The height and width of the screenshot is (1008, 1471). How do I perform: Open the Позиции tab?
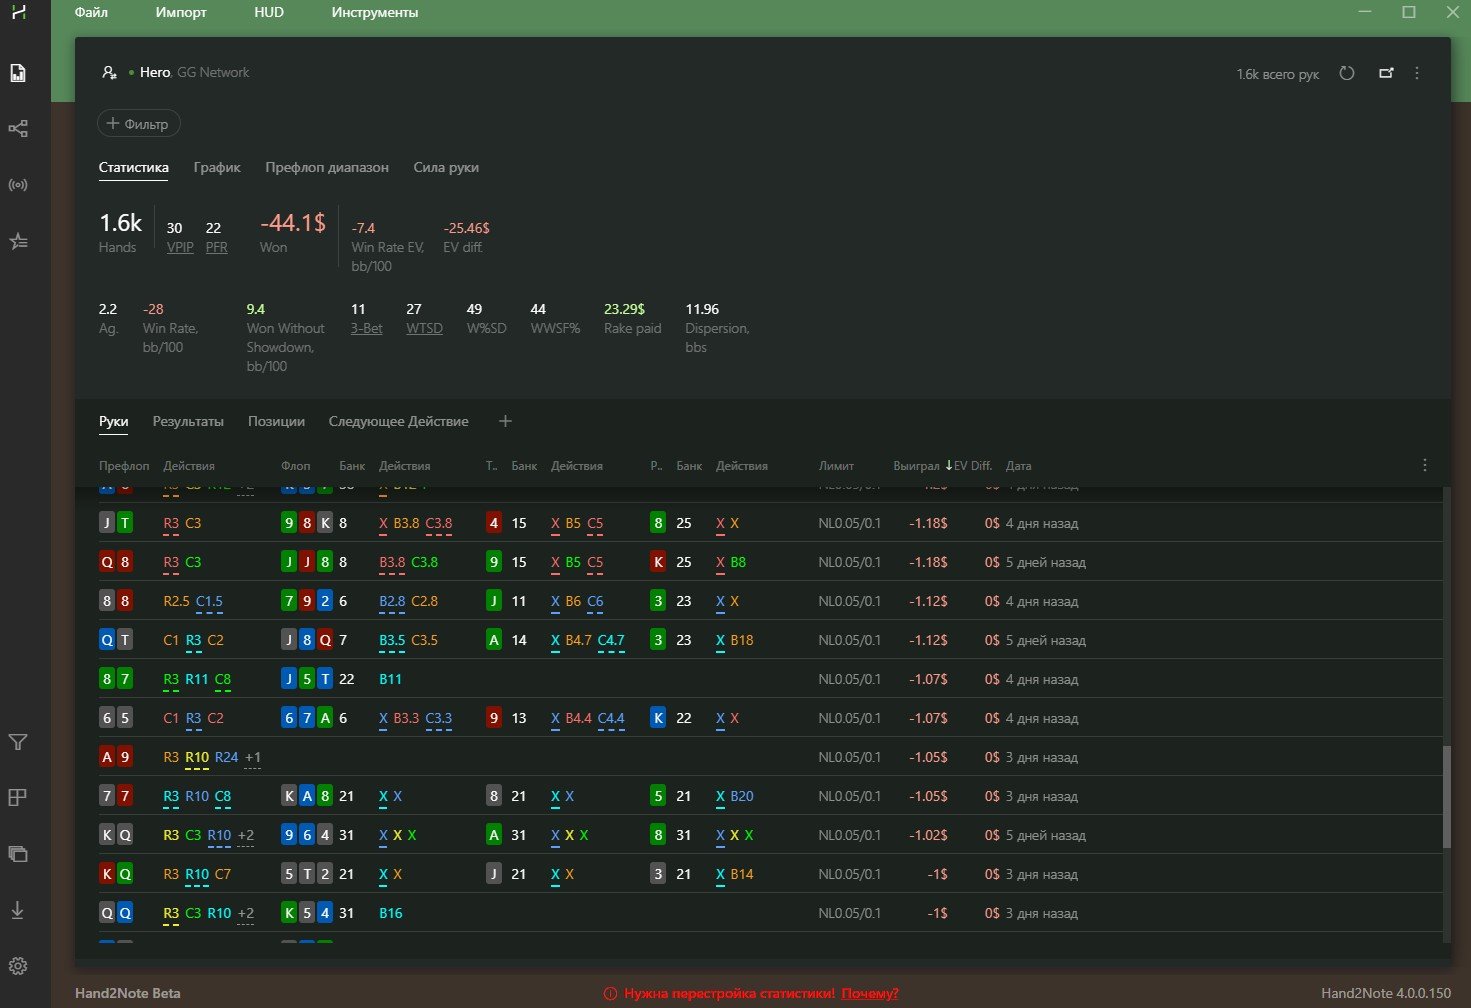coord(276,421)
